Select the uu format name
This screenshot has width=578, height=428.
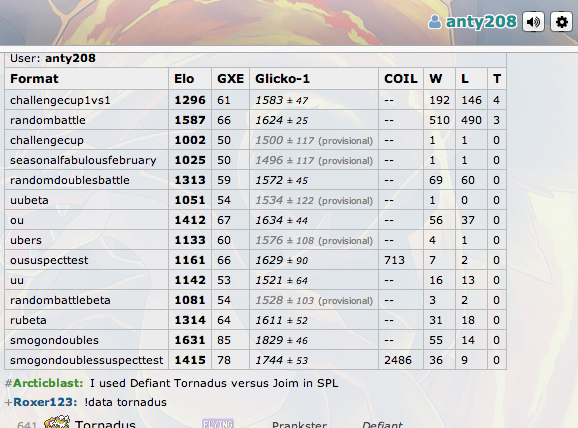coord(17,280)
